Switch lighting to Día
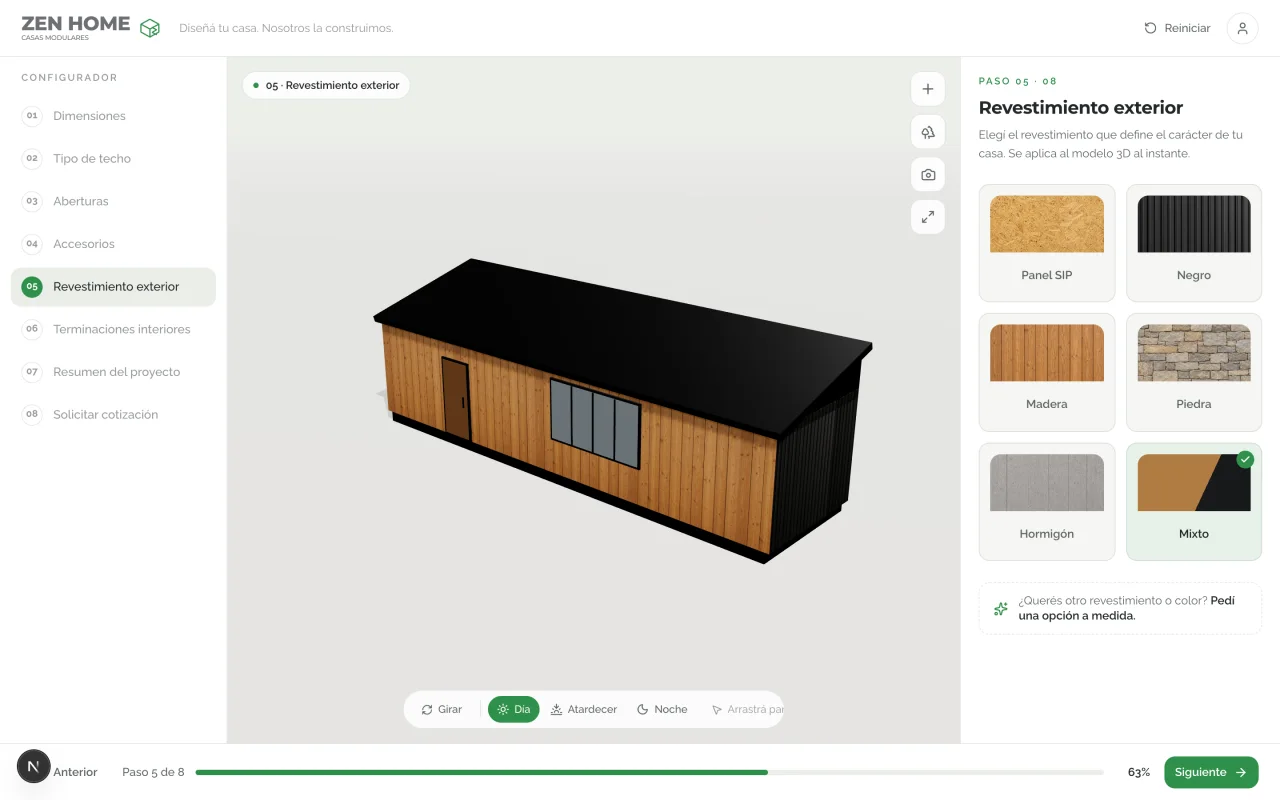Screen dimensions: 1280x800 [514, 709]
